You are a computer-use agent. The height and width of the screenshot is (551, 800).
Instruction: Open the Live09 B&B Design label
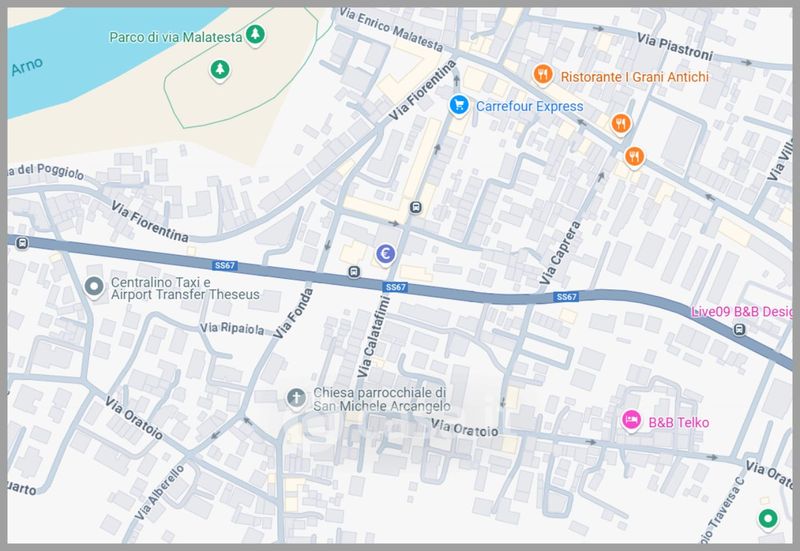(741, 312)
